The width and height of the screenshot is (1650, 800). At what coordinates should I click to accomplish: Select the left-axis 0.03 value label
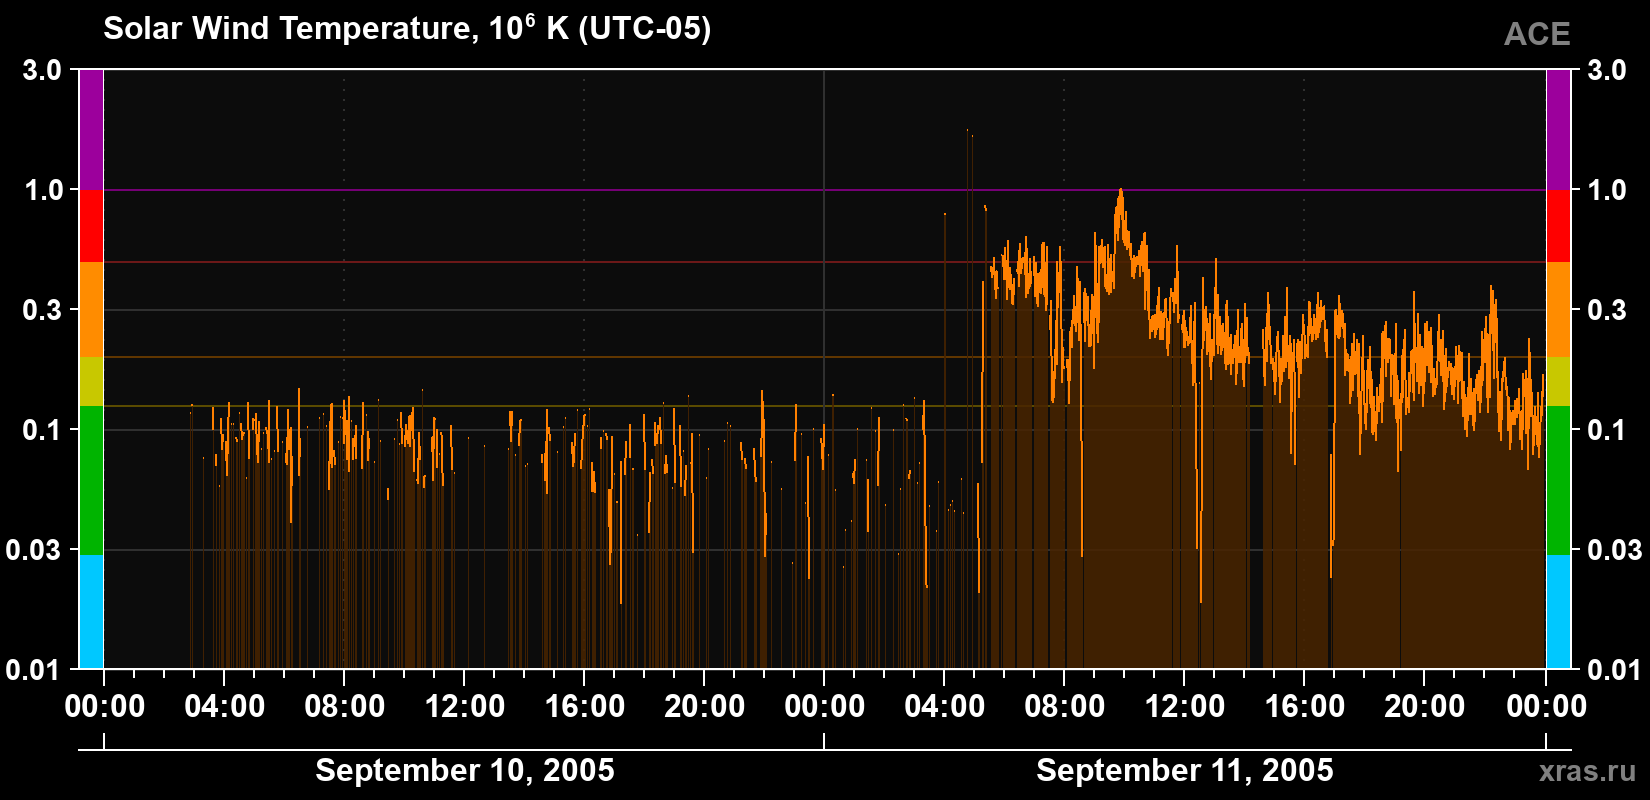[34, 550]
